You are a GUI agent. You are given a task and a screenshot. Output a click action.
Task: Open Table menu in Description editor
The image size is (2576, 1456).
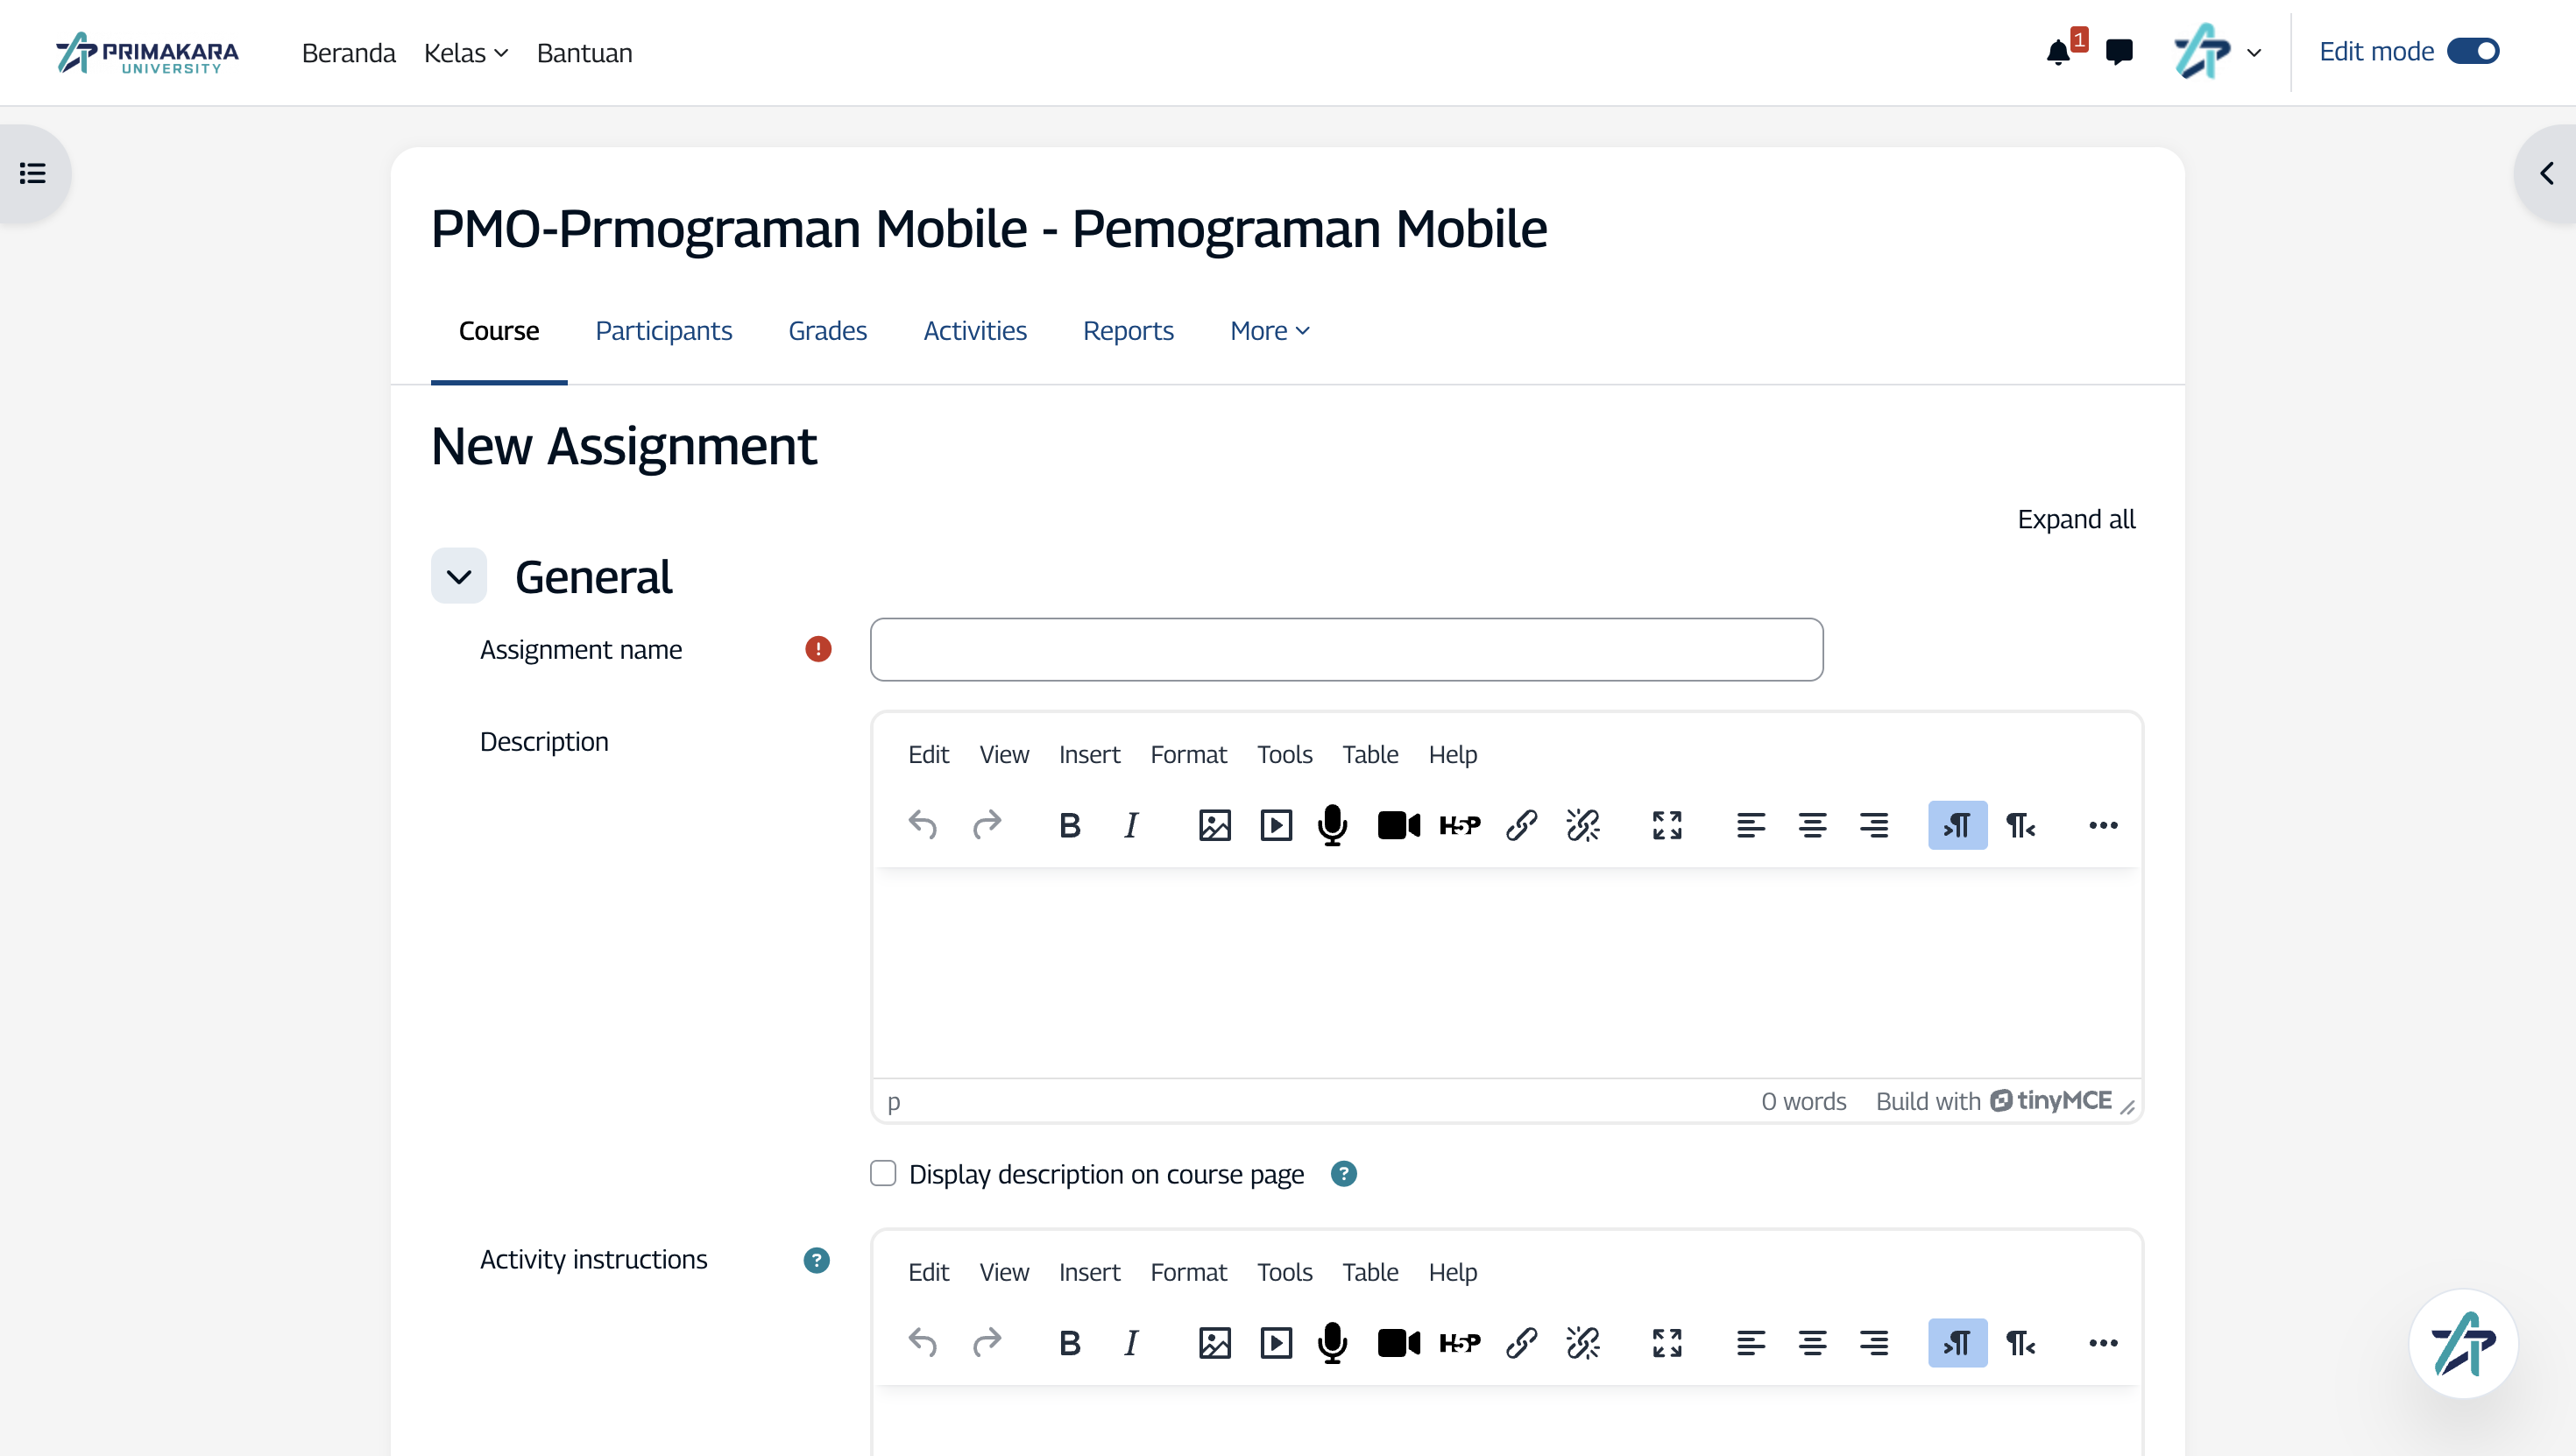1370,755
